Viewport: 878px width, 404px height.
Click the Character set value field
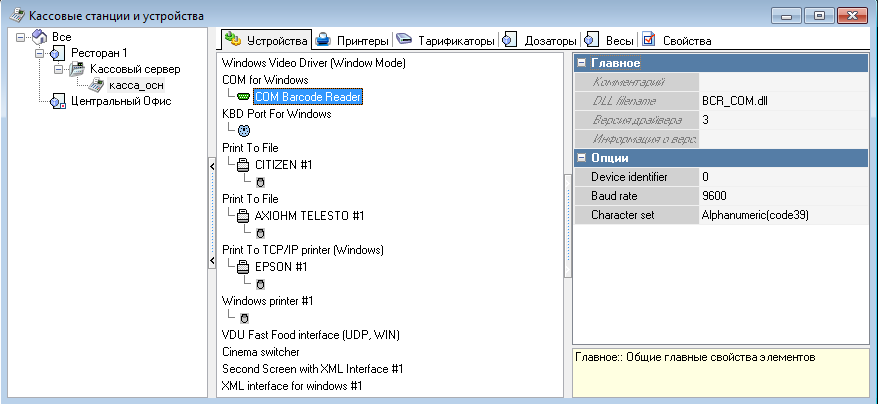point(782,215)
